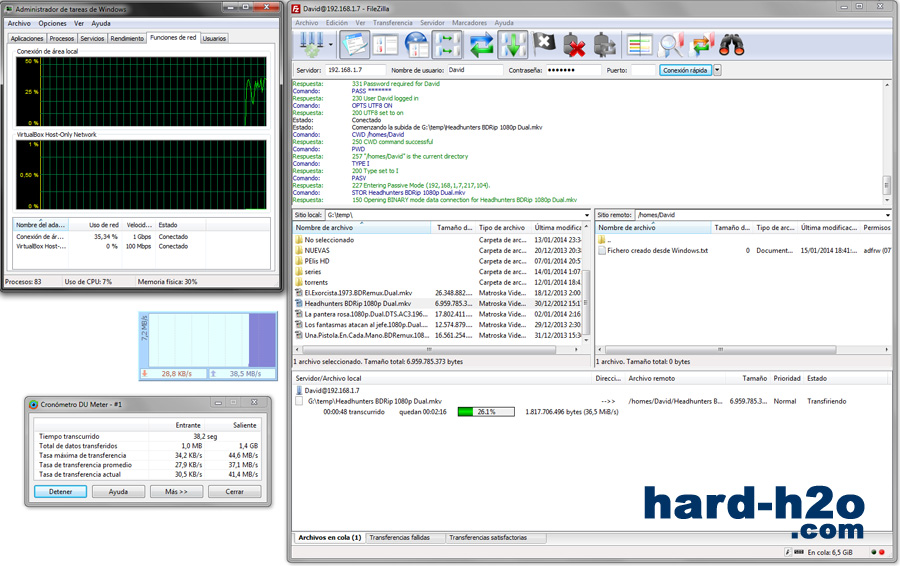Open the FileZilla Site Manager icon
This screenshot has width=900, height=566.
pos(311,45)
